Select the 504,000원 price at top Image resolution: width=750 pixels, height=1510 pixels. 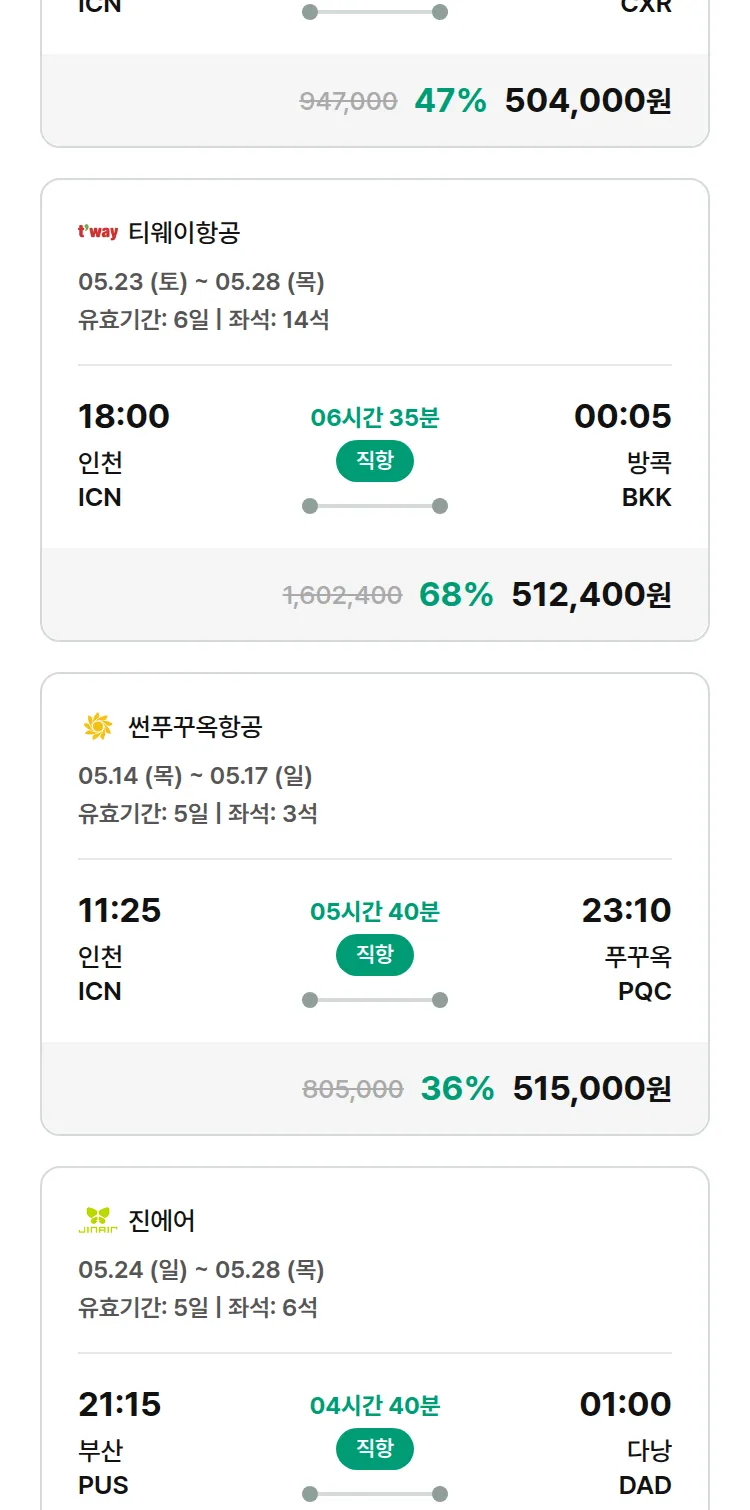pos(588,101)
